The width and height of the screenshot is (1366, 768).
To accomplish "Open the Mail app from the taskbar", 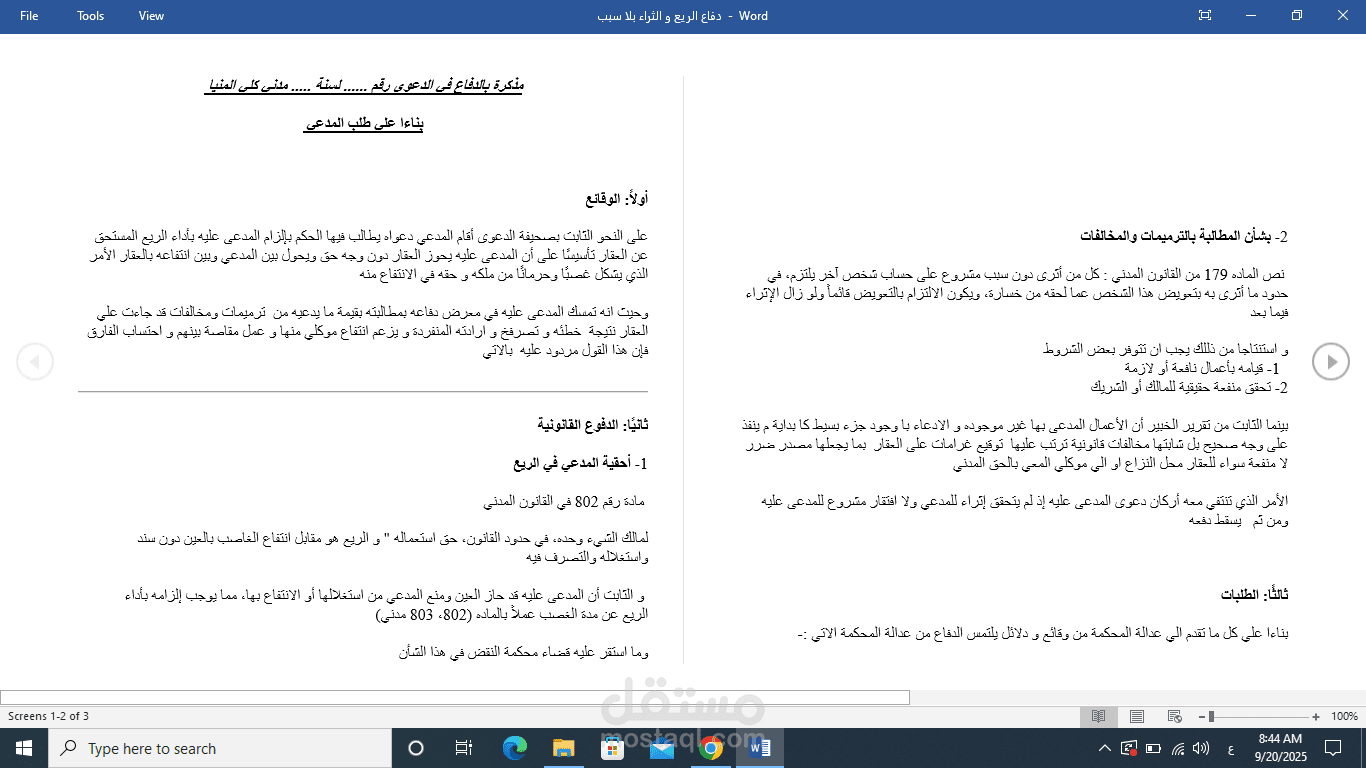I will 661,748.
